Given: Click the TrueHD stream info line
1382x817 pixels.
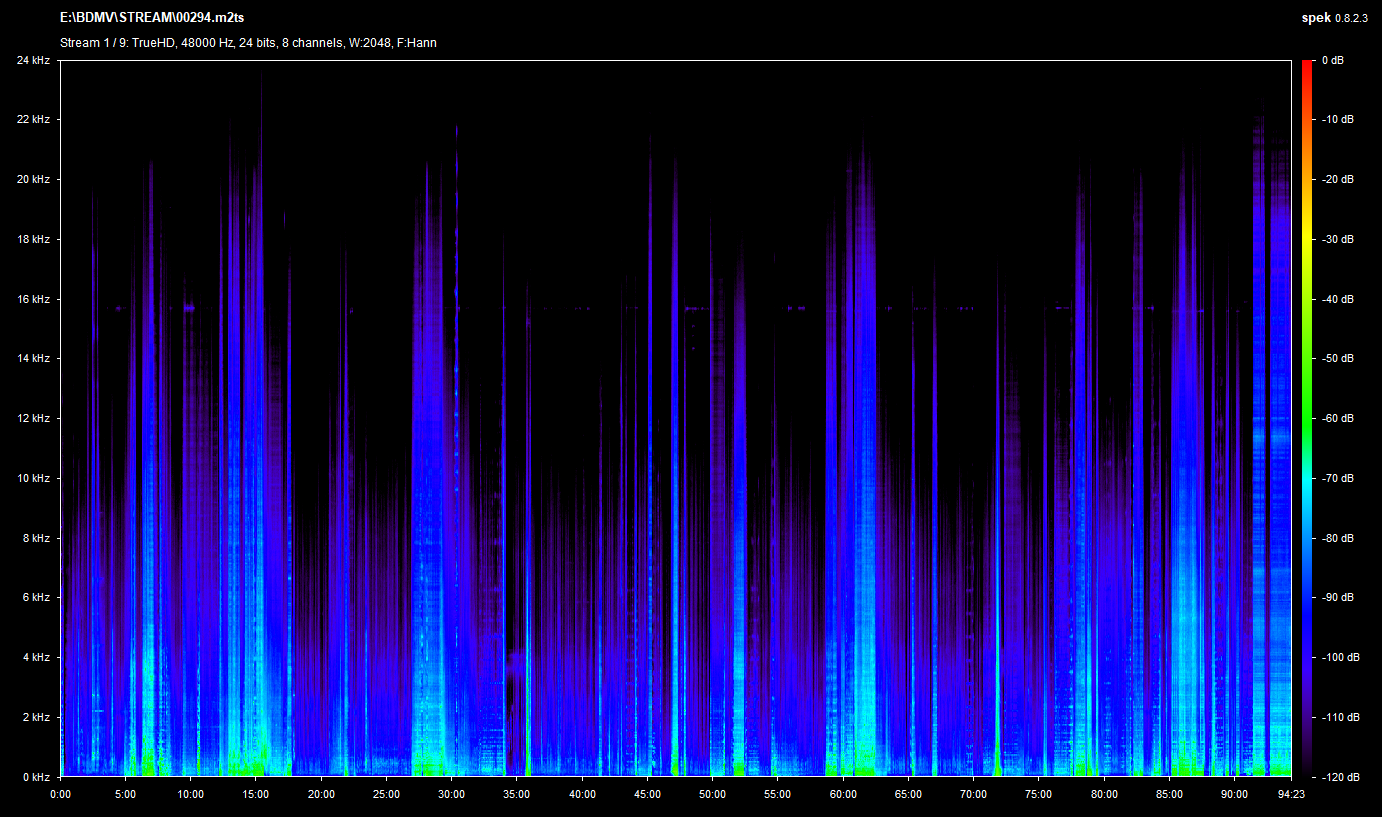Looking at the screenshot, I should 248,43.
